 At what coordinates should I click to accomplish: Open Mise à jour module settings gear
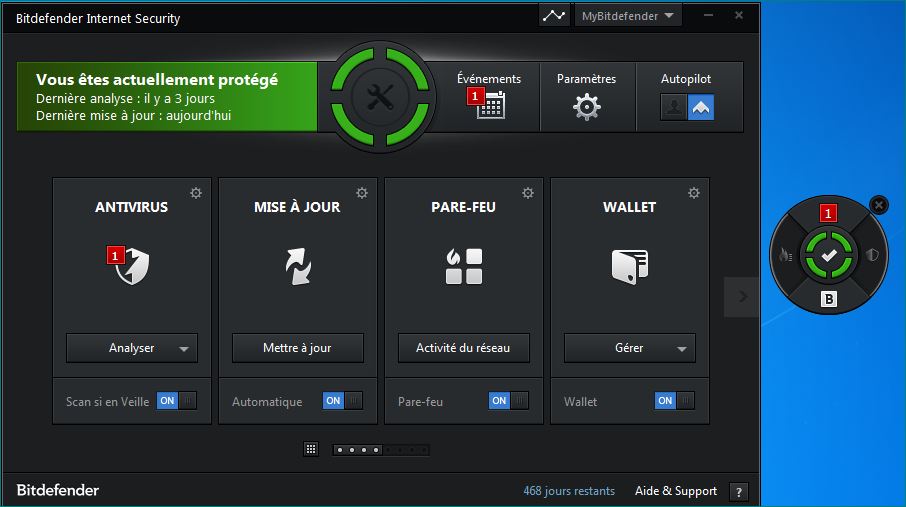pyautogui.click(x=362, y=193)
